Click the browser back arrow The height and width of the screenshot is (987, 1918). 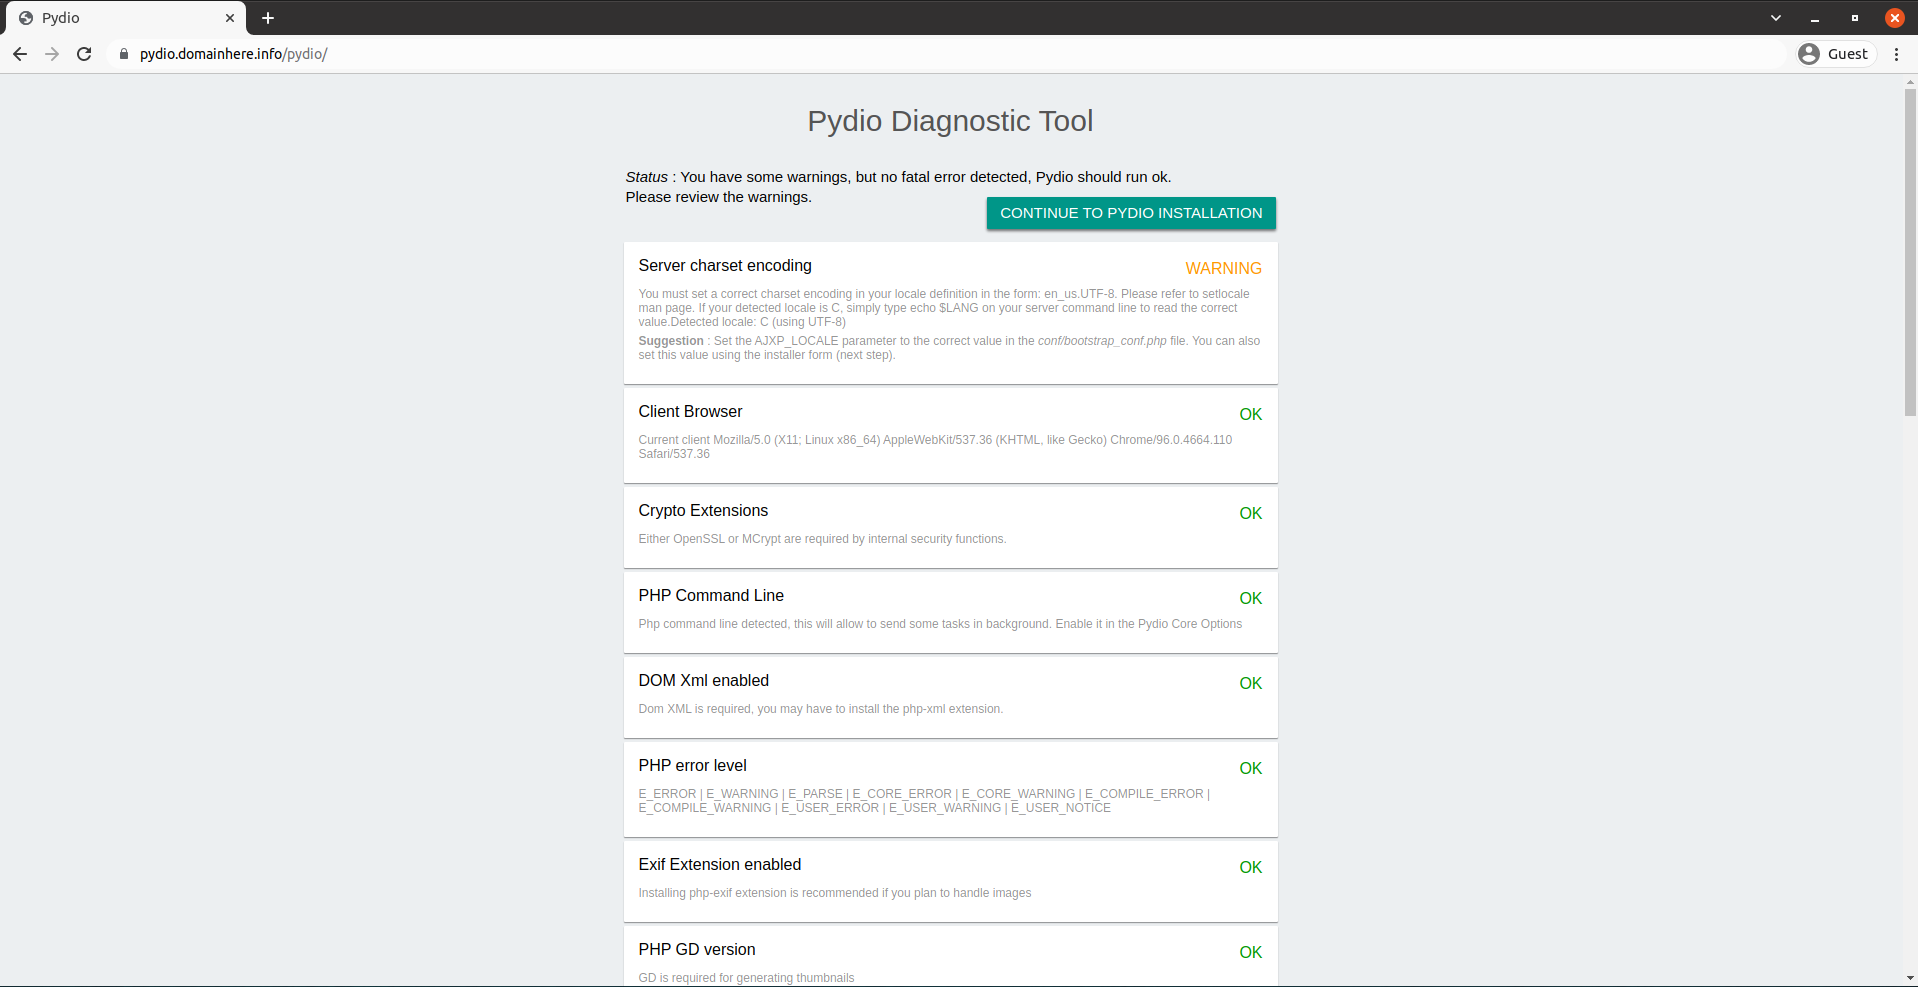(20, 54)
